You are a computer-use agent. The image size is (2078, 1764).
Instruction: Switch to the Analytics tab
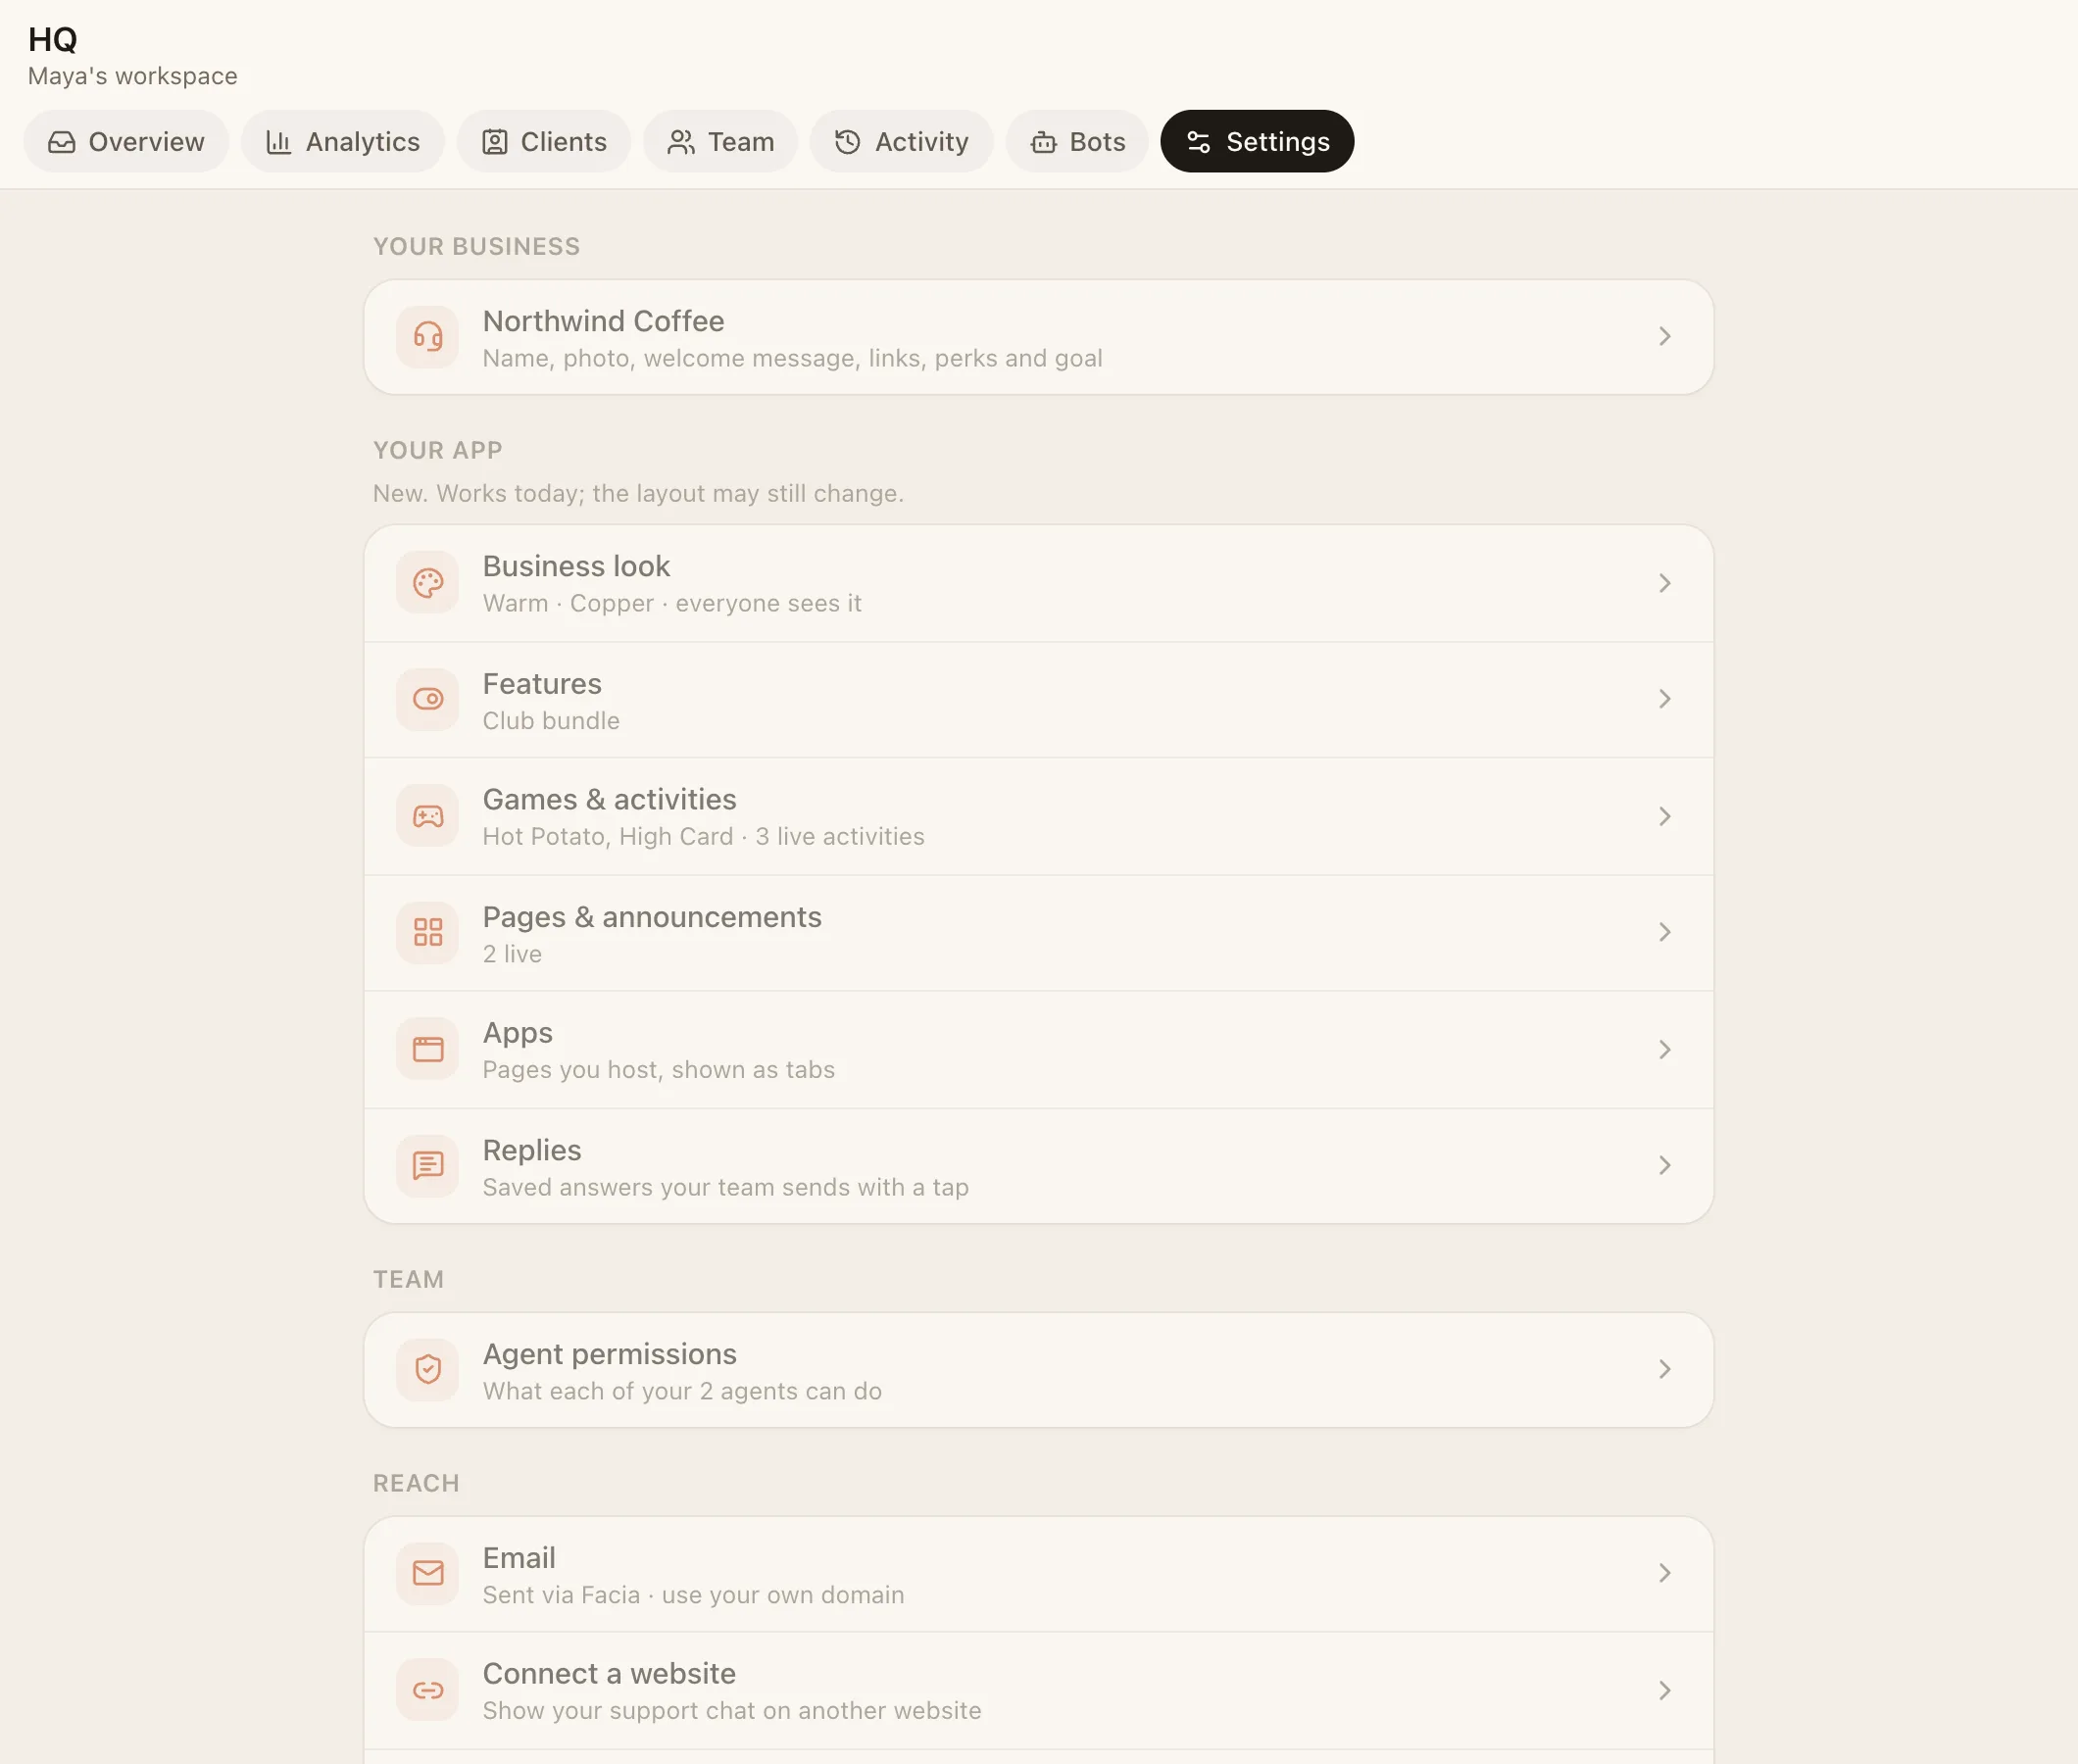pyautogui.click(x=343, y=142)
